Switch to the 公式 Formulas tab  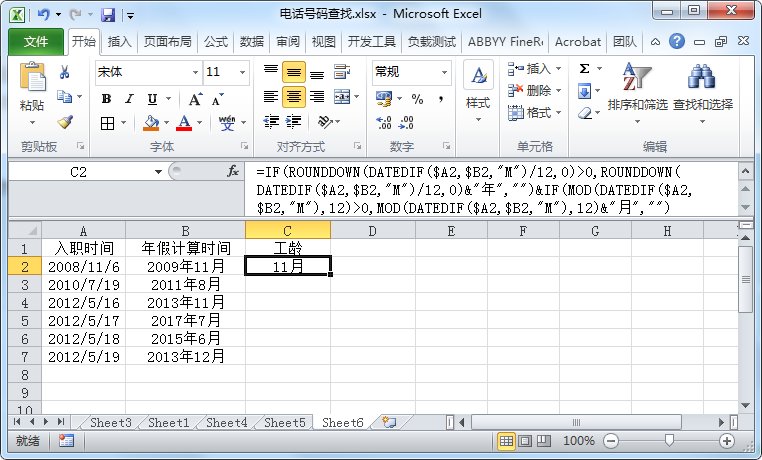216,42
